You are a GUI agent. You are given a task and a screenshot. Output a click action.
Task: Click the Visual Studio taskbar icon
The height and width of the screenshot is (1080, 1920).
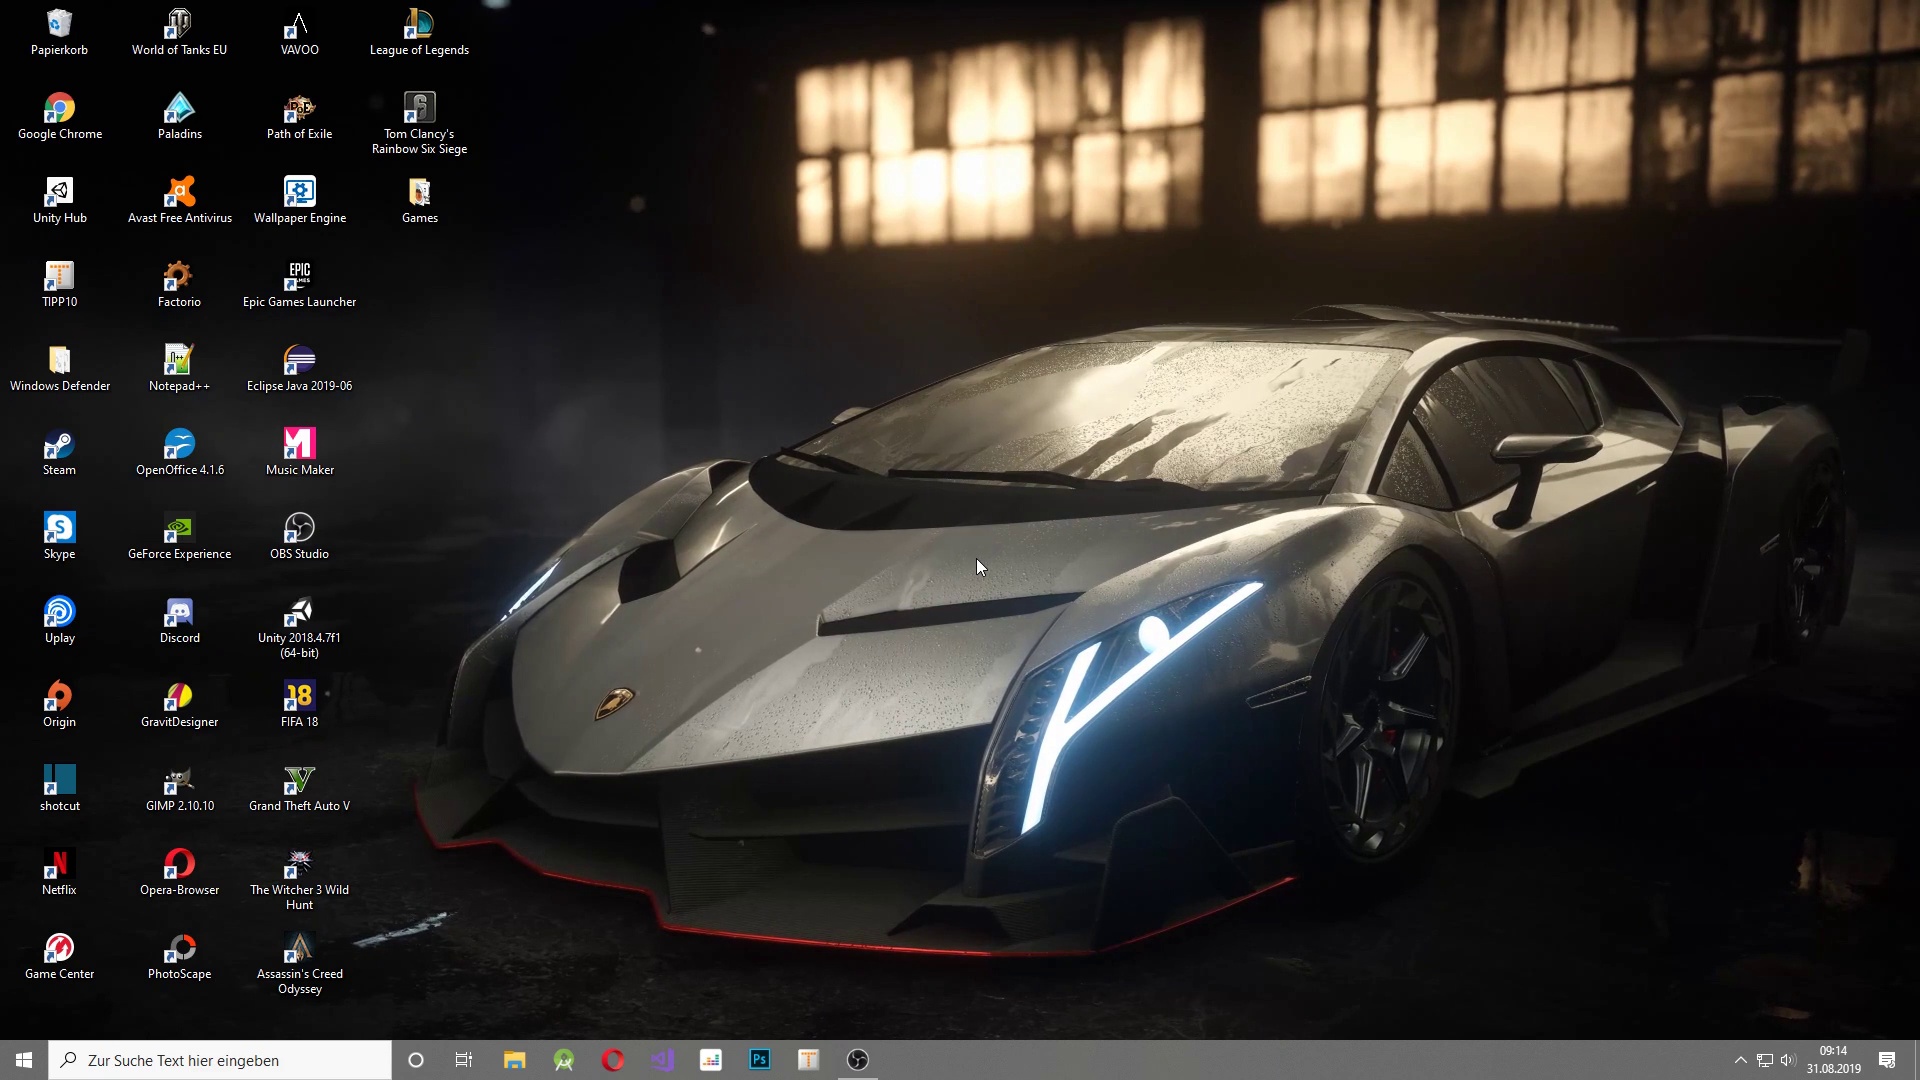tap(662, 1060)
